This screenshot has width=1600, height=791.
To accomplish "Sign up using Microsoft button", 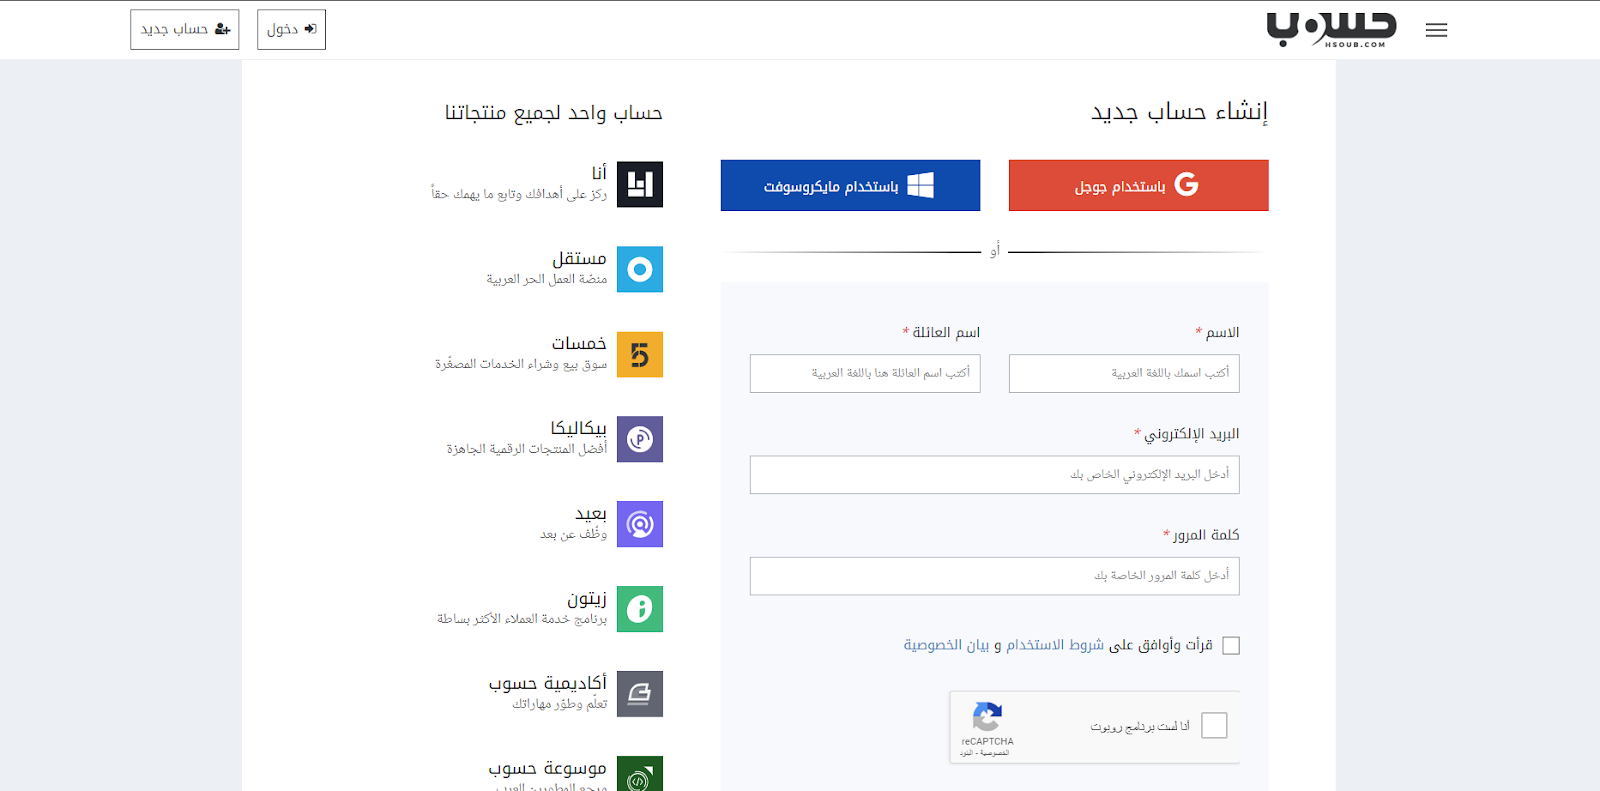I will (x=850, y=185).
